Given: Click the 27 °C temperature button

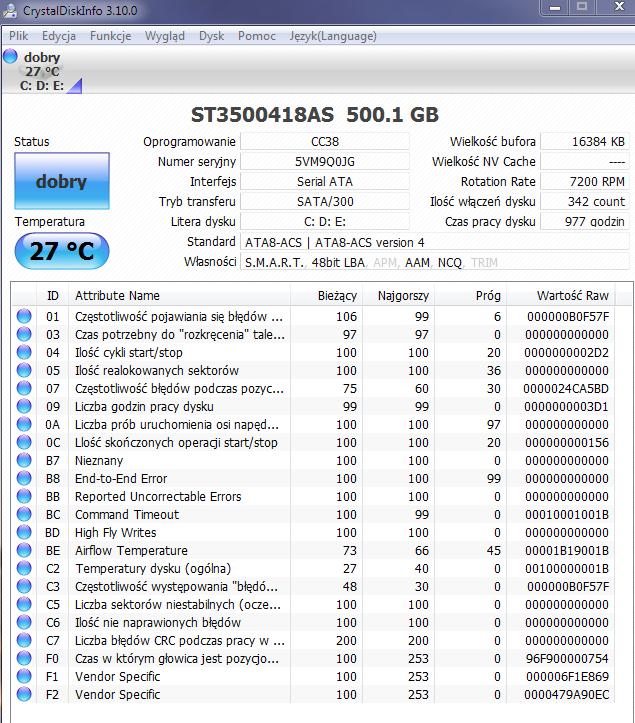Looking at the screenshot, I should pos(62,251).
